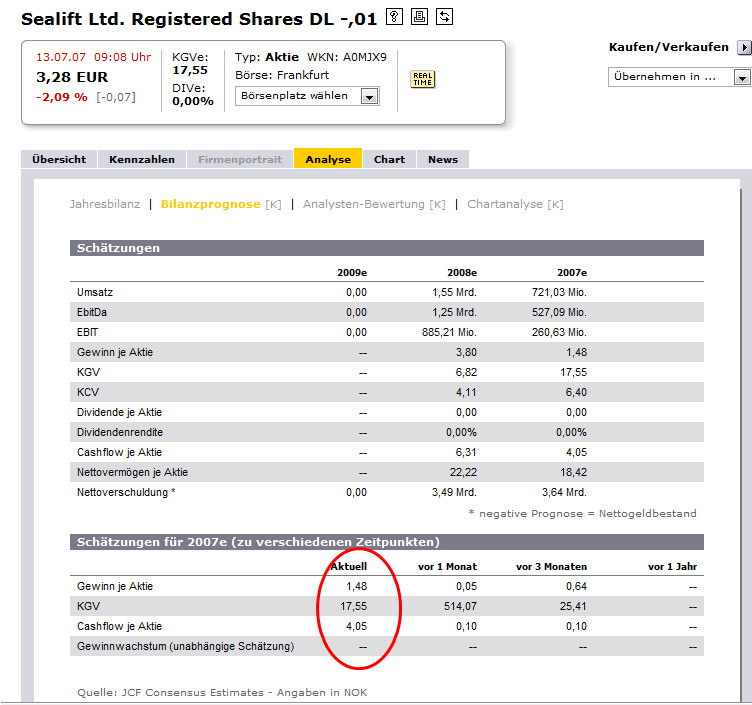Click the print page icon
This screenshot has width=752, height=705.
pyautogui.click(x=420, y=17)
